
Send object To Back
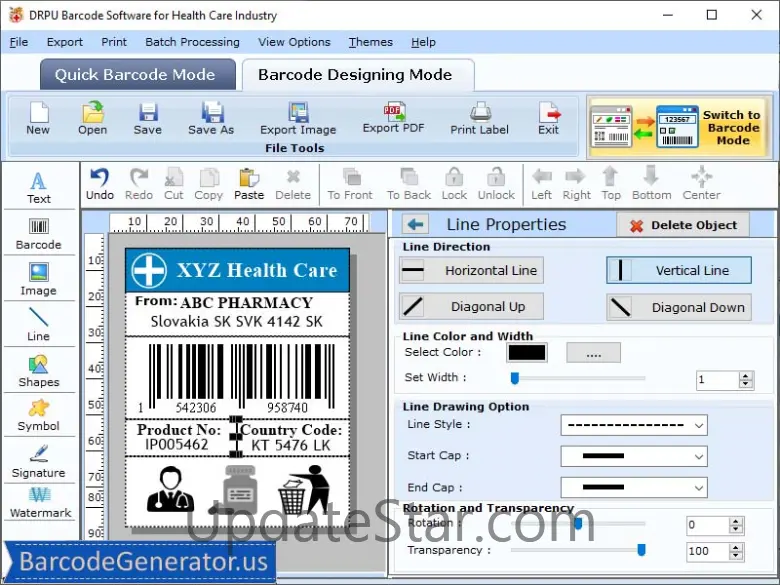[x=409, y=184]
